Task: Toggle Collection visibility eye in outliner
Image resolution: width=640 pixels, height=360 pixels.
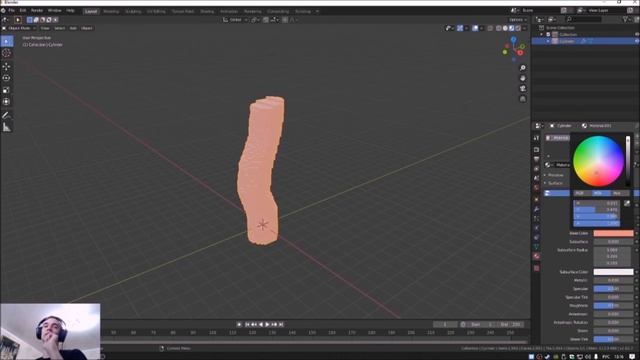Action: pos(637,35)
